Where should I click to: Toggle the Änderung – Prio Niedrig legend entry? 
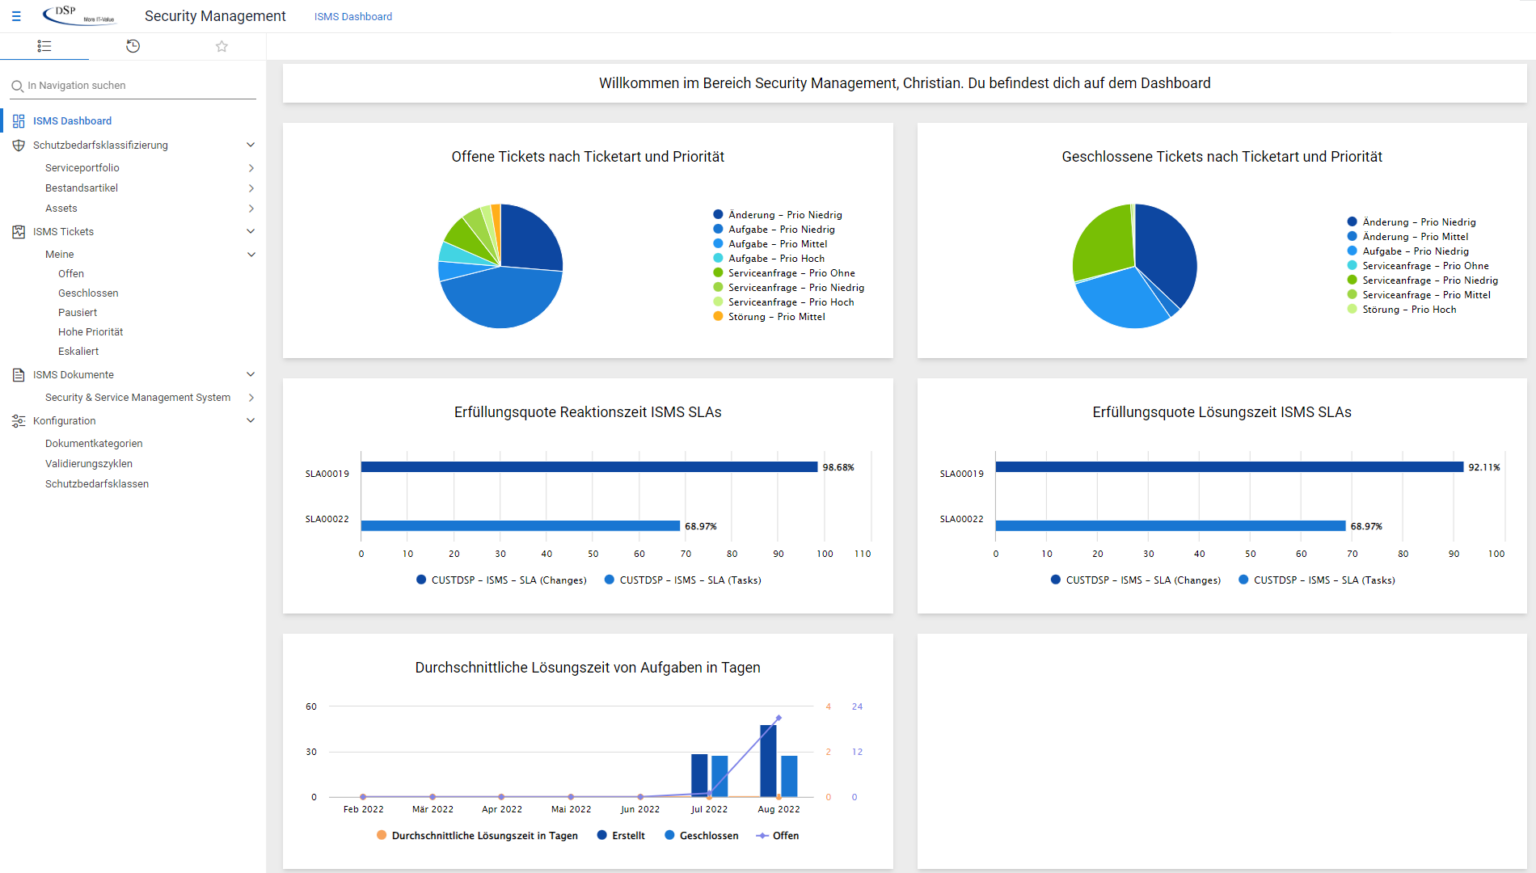click(779, 214)
